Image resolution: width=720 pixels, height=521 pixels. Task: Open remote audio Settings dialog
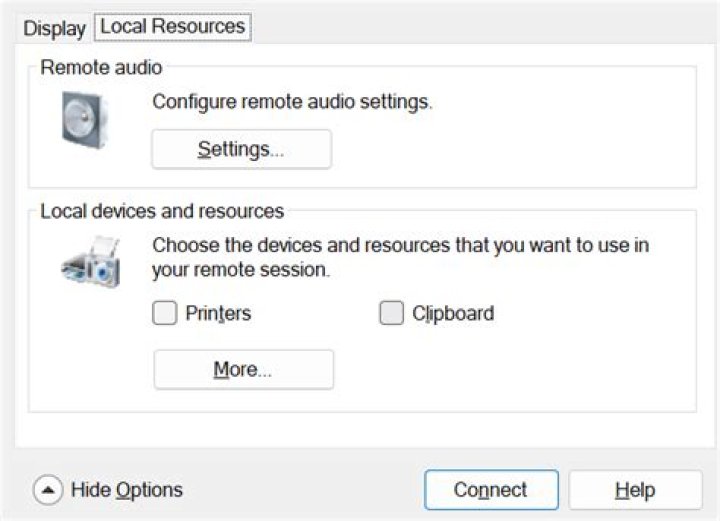(x=242, y=149)
